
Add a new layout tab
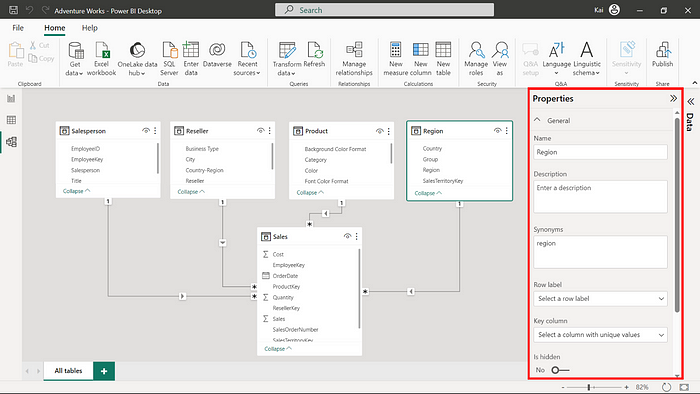coord(104,371)
